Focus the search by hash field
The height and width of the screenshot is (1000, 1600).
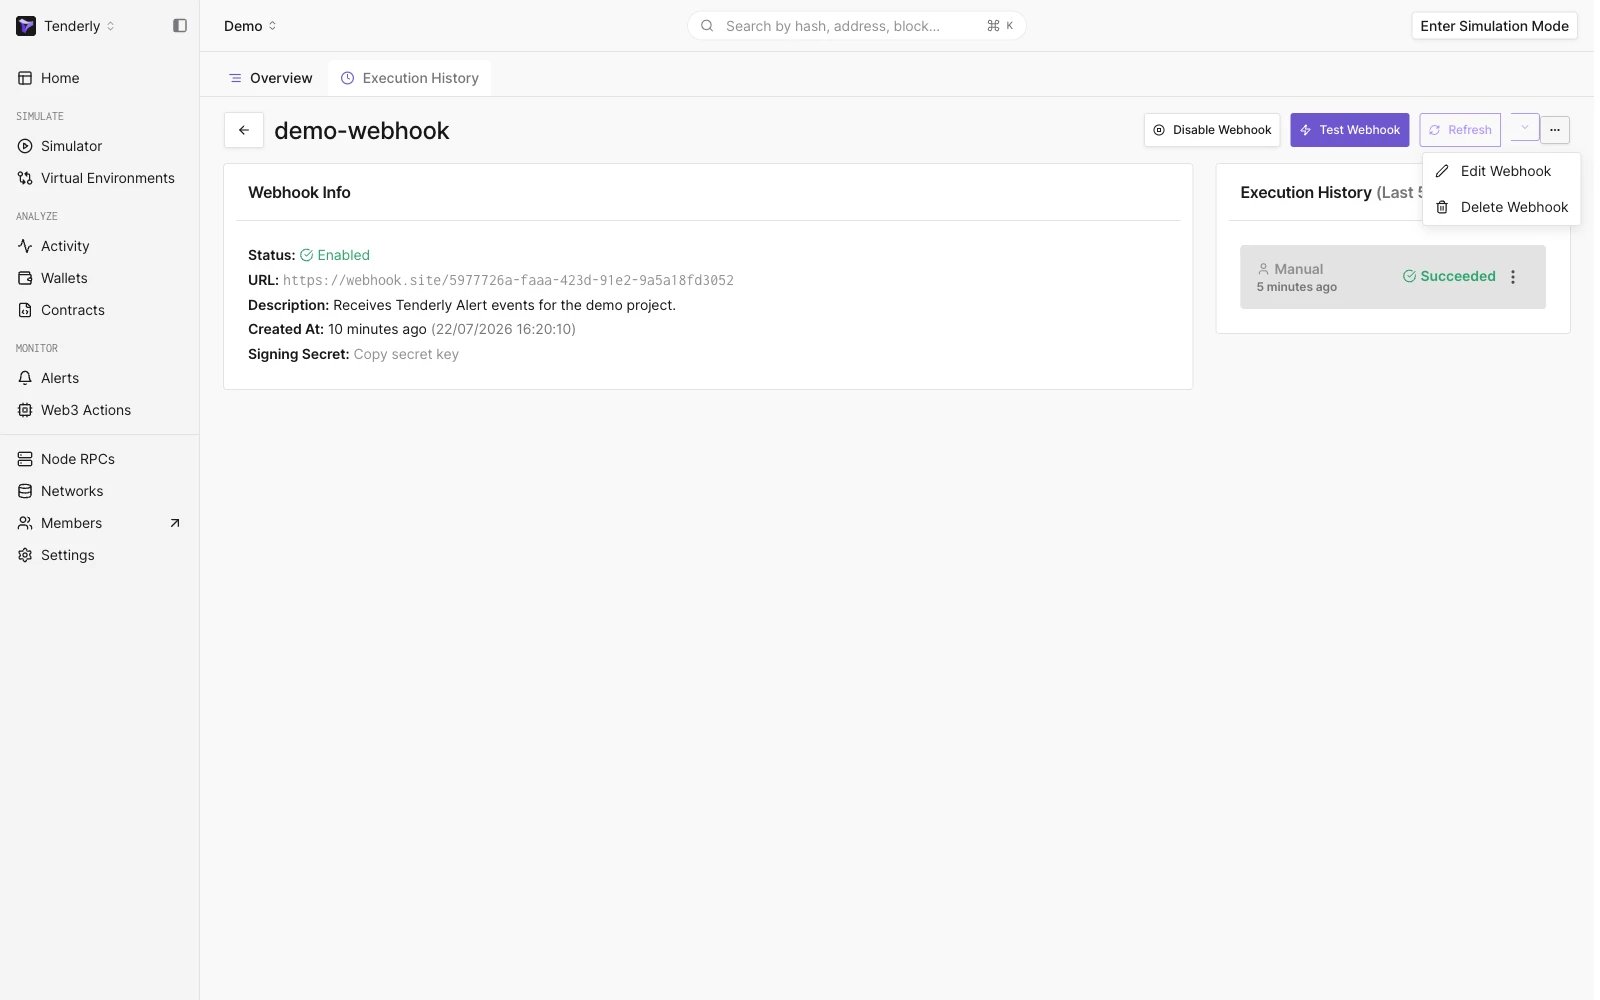click(856, 26)
